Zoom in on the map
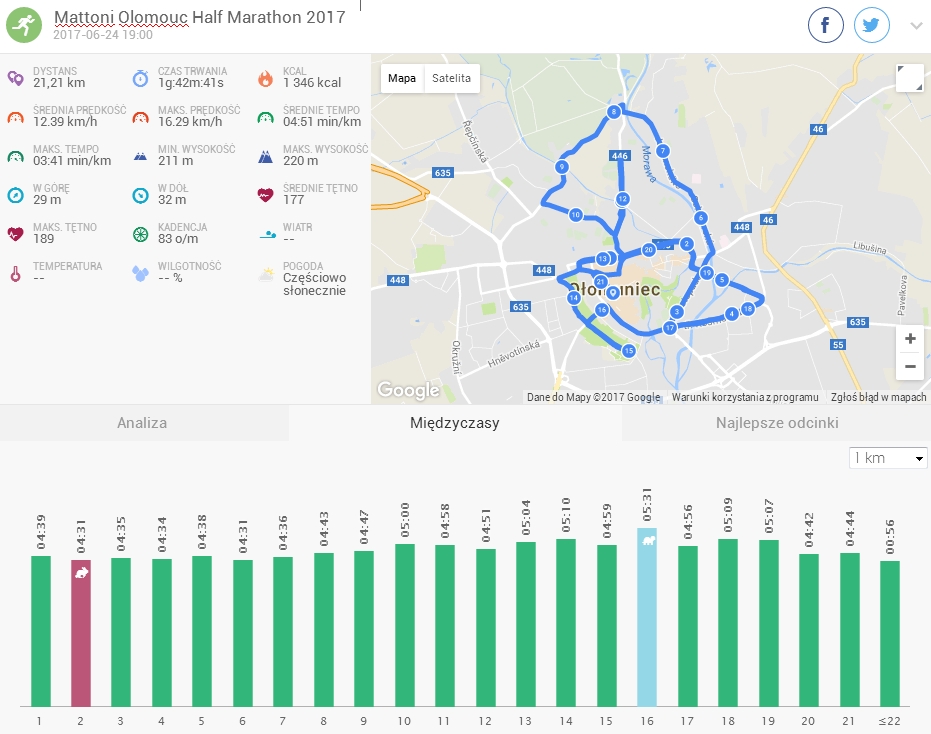This screenshot has height=734, width=931. pos(909,339)
